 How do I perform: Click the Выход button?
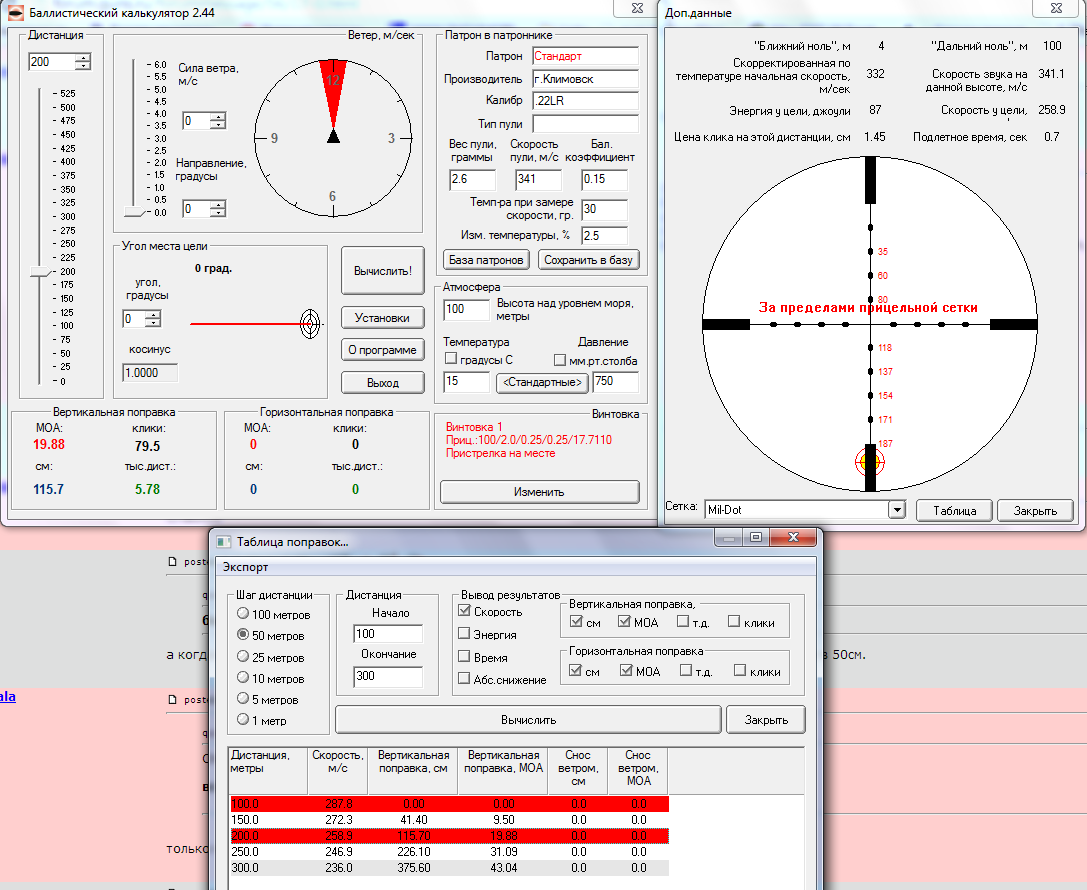click(383, 383)
